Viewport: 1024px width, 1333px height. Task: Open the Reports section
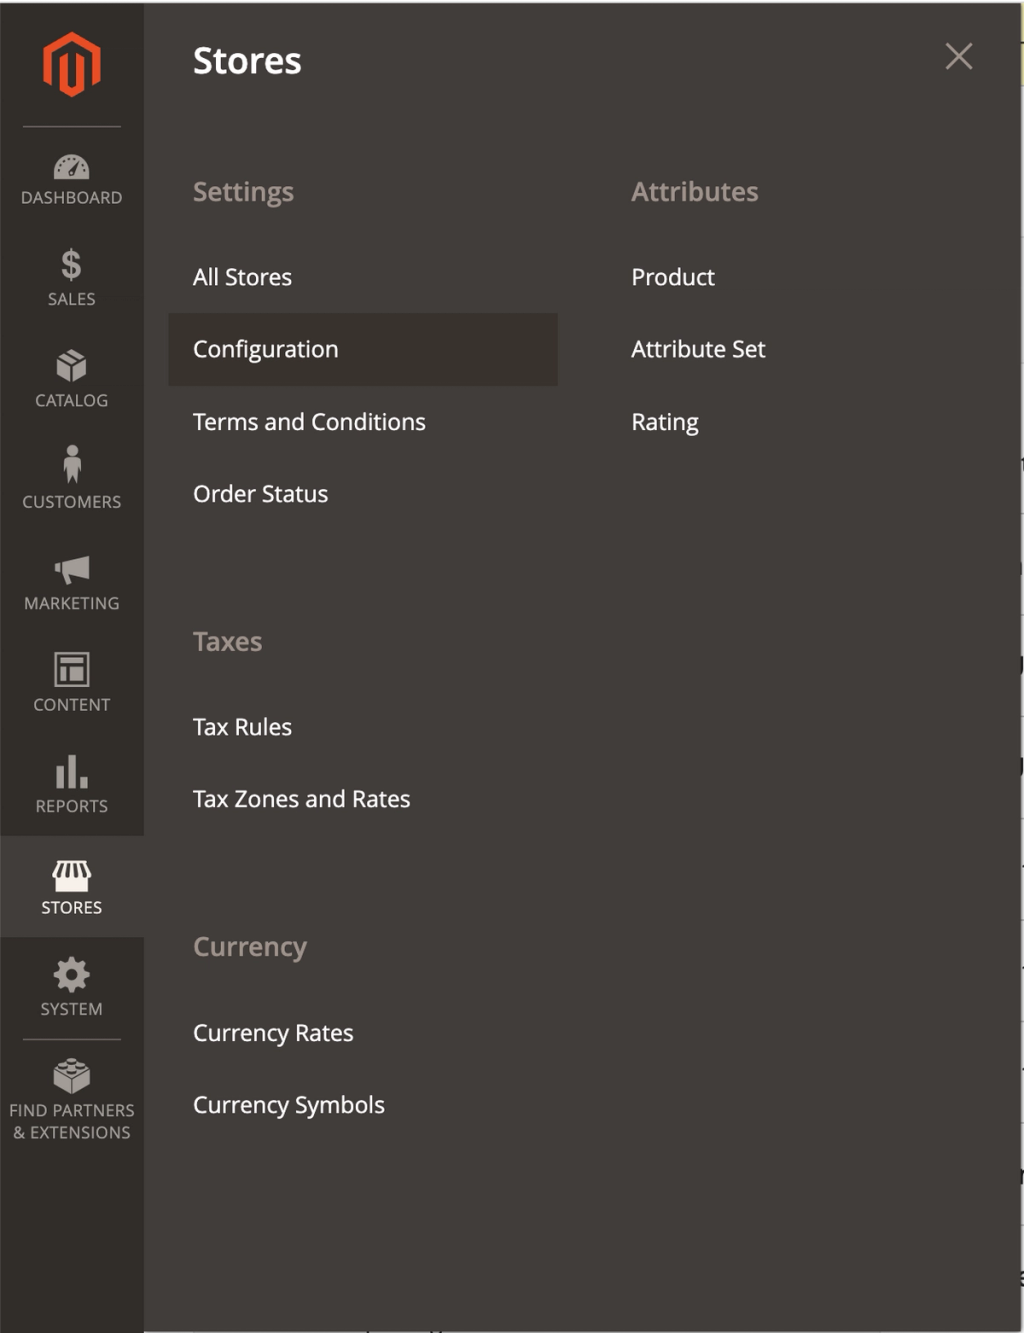tap(71, 786)
